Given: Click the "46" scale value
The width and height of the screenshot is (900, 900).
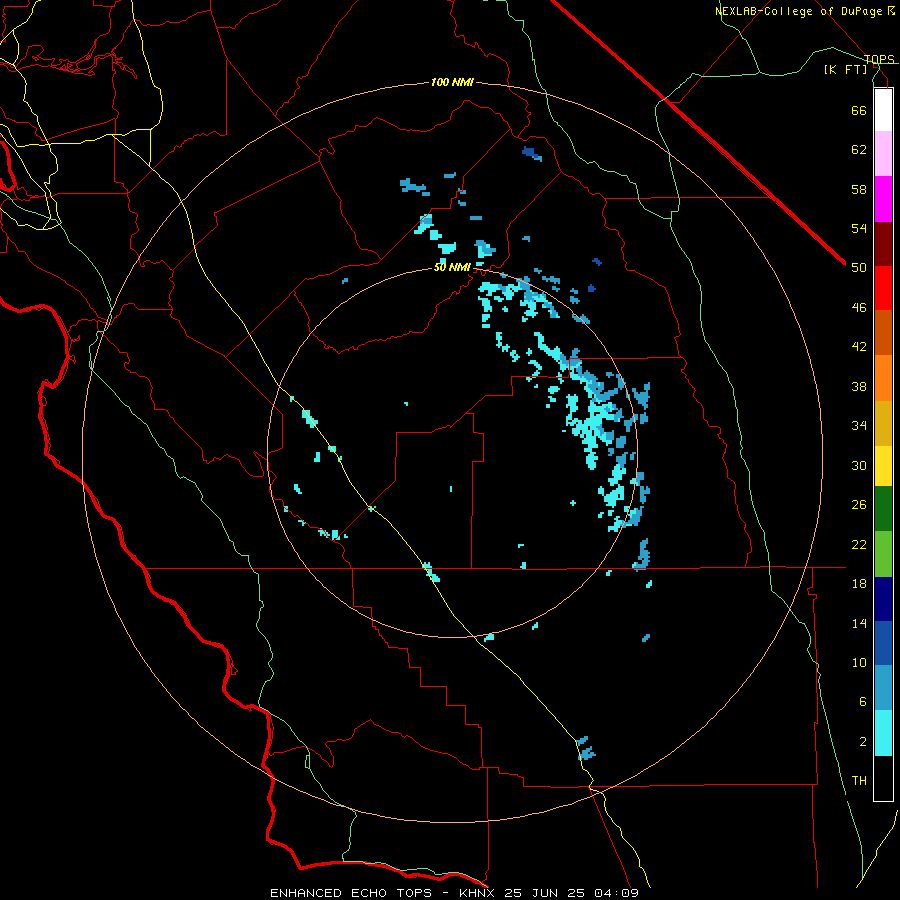Looking at the screenshot, I should click(859, 308).
